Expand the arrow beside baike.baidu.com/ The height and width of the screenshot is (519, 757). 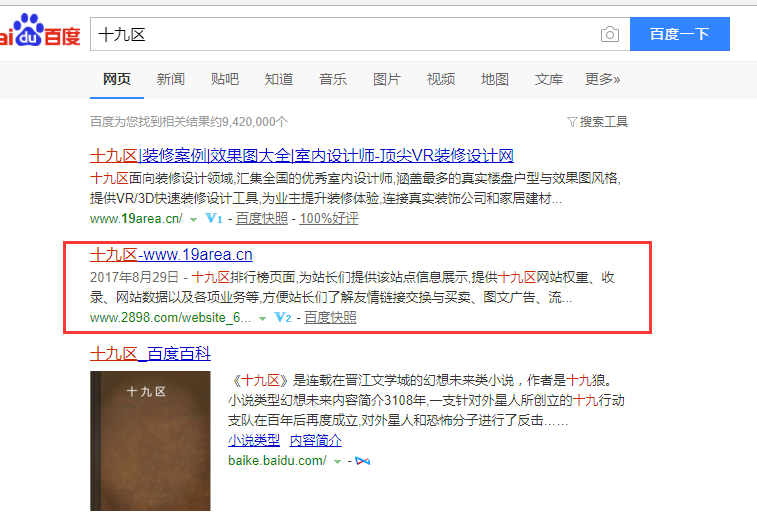tap(337, 462)
